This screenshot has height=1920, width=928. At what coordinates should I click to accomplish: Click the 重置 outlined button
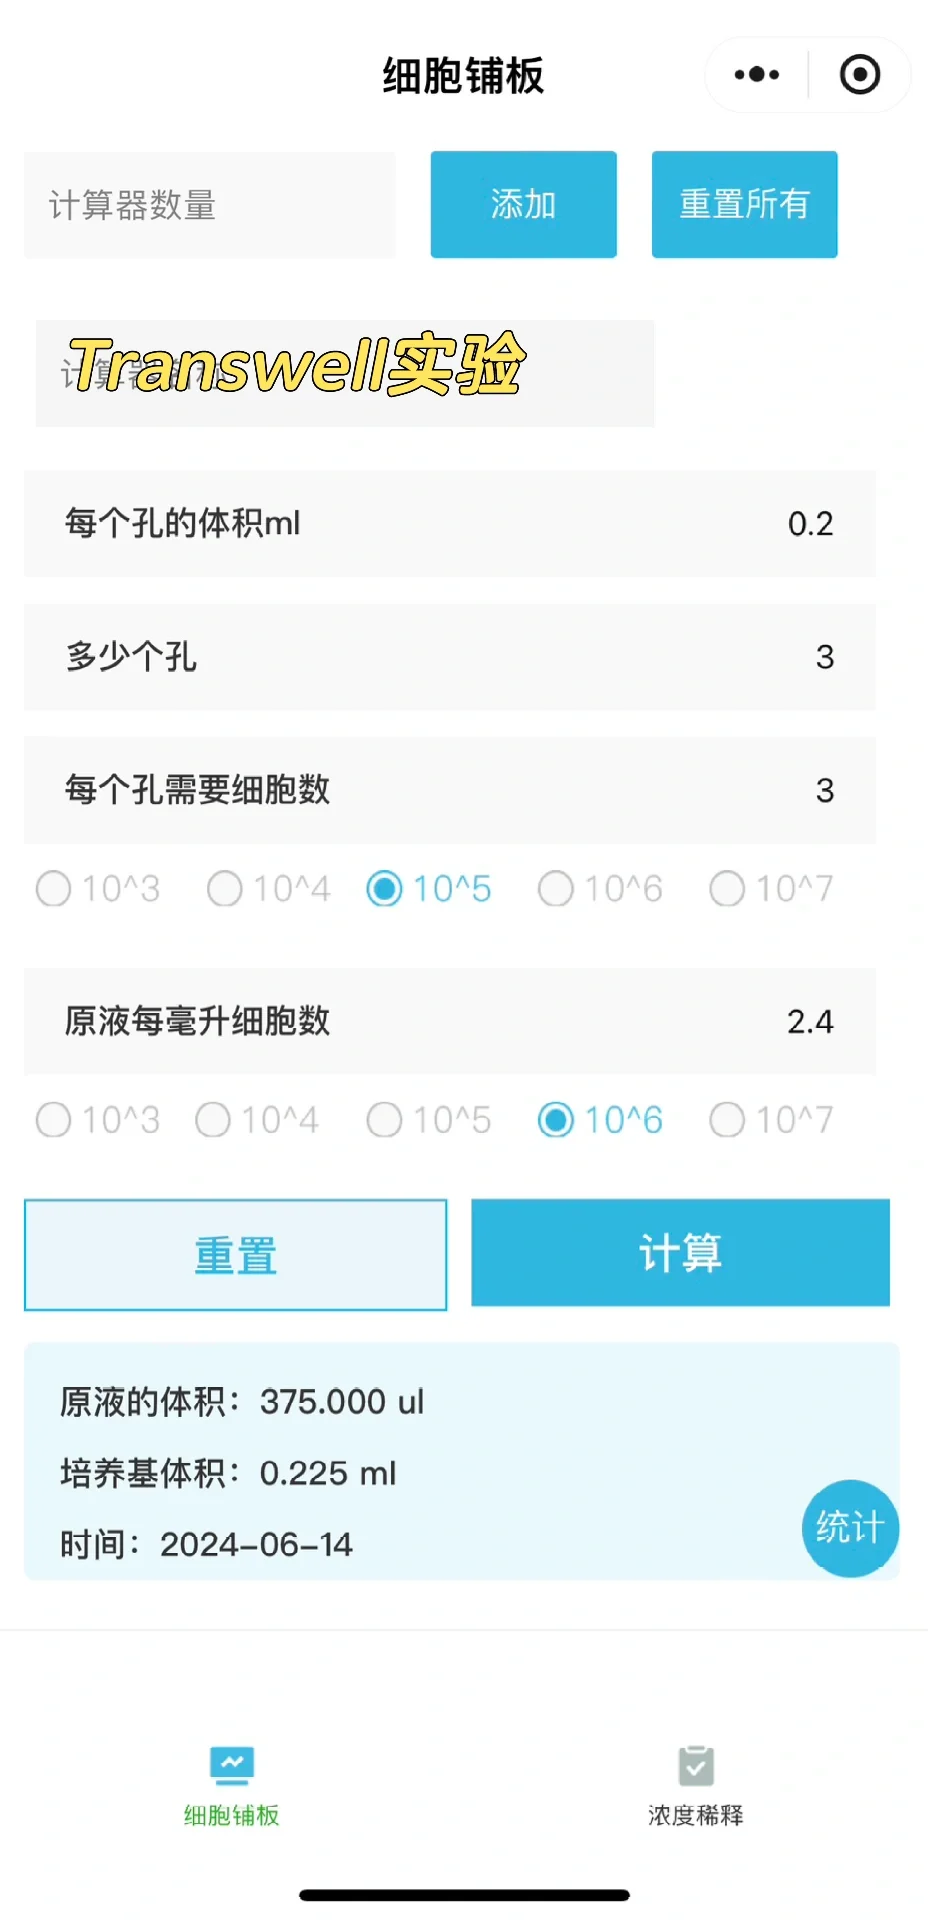click(235, 1255)
